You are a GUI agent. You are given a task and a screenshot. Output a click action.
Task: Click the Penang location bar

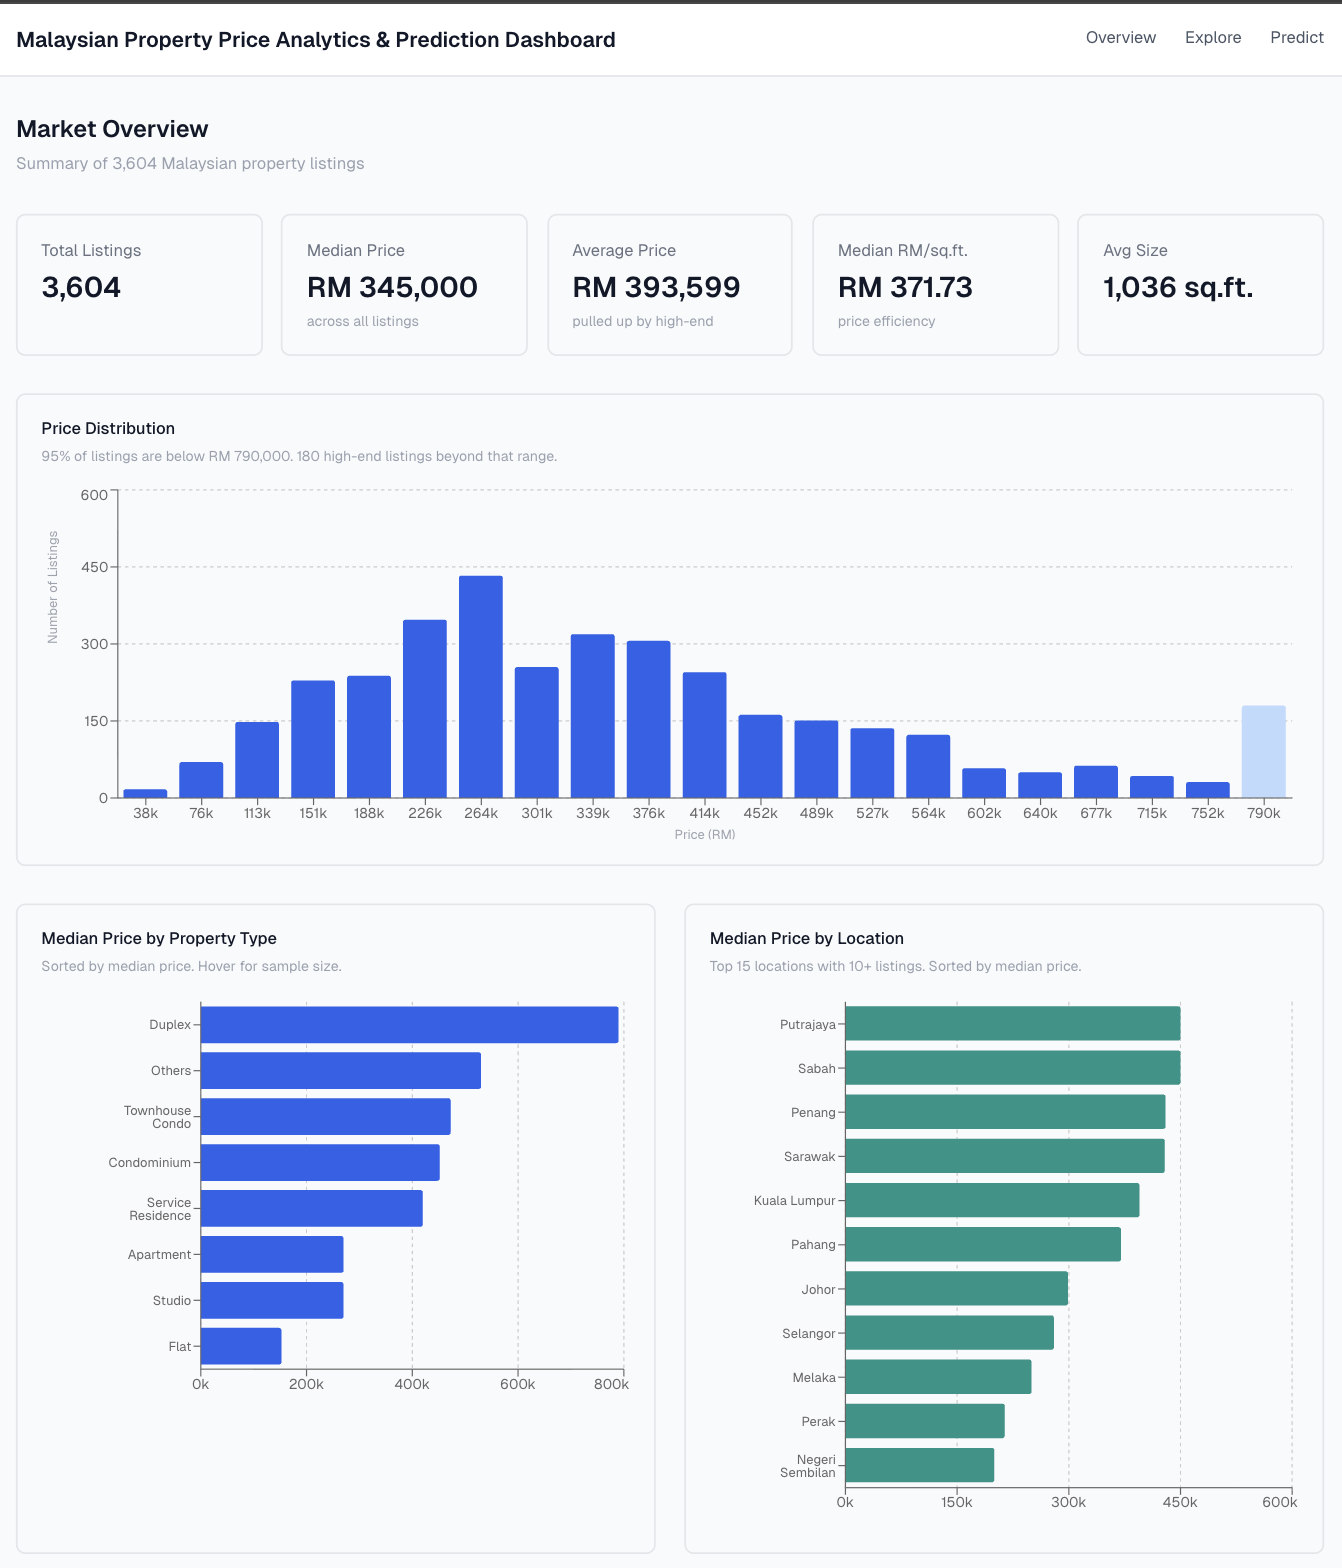(1005, 1112)
